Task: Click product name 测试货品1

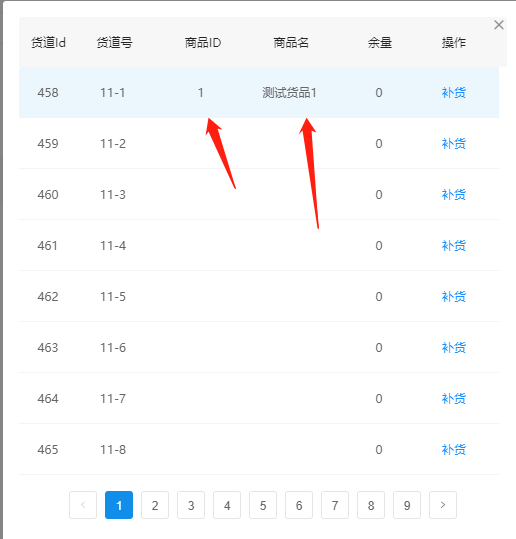Action: point(289,93)
